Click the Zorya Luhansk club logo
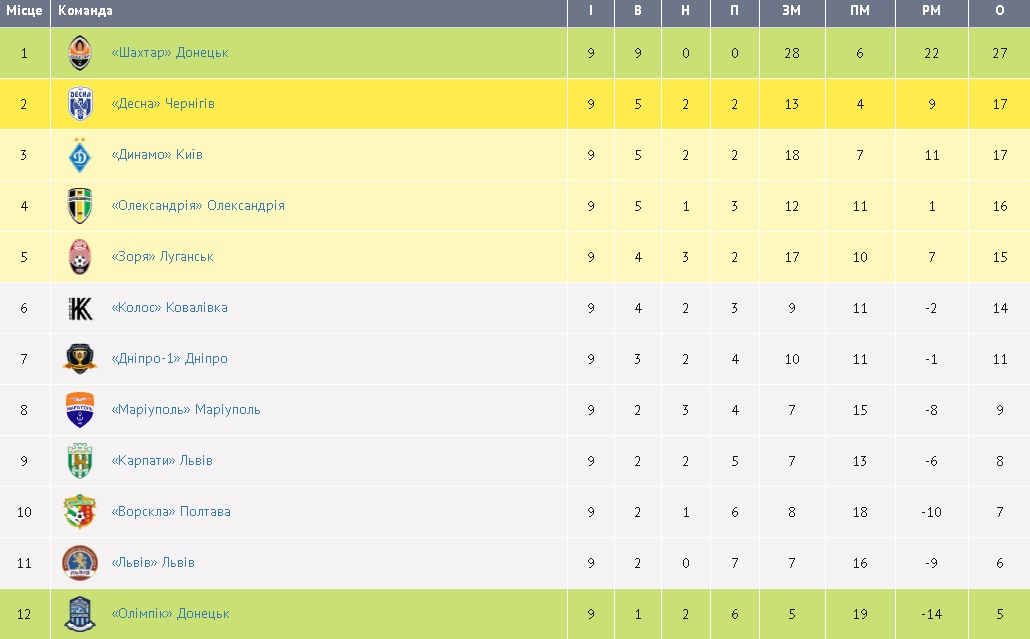The height and width of the screenshot is (639, 1030). tap(80, 257)
